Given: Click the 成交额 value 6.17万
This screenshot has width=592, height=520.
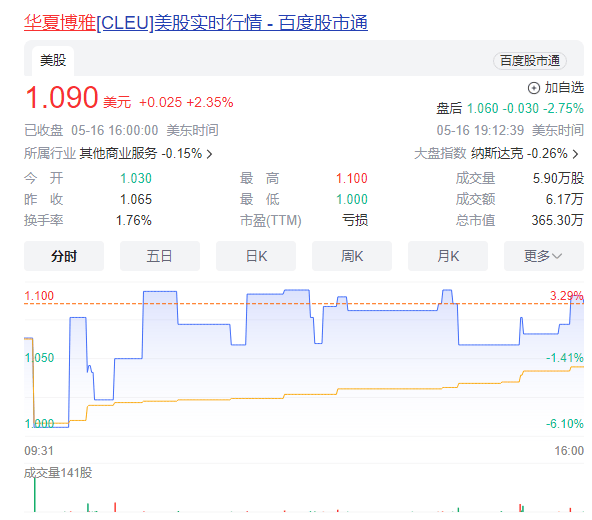Looking at the screenshot, I should [565, 199].
